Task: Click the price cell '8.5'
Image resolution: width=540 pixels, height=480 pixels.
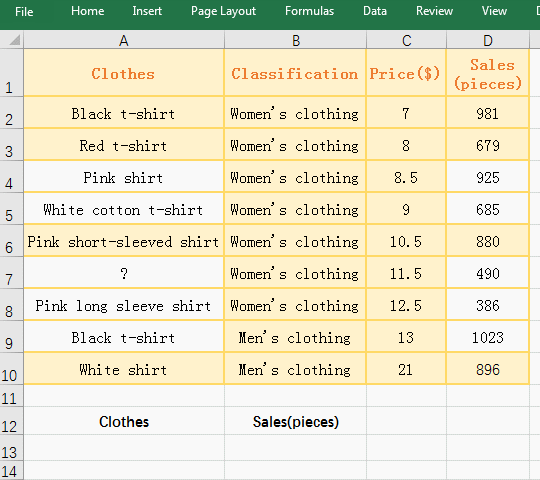Action: point(406,177)
